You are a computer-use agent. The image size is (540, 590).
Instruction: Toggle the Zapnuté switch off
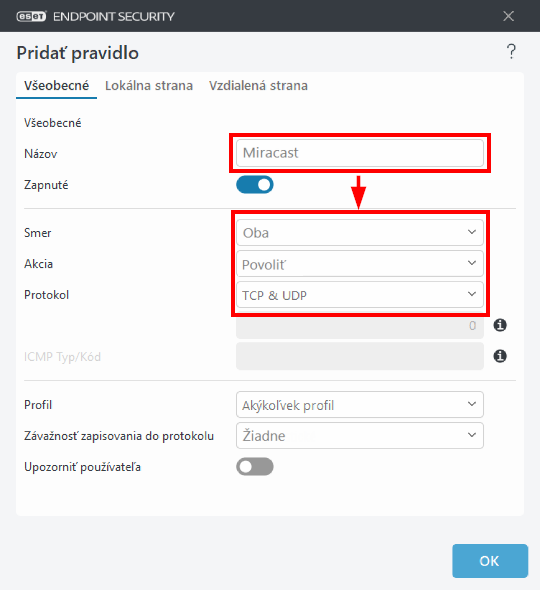click(x=255, y=185)
